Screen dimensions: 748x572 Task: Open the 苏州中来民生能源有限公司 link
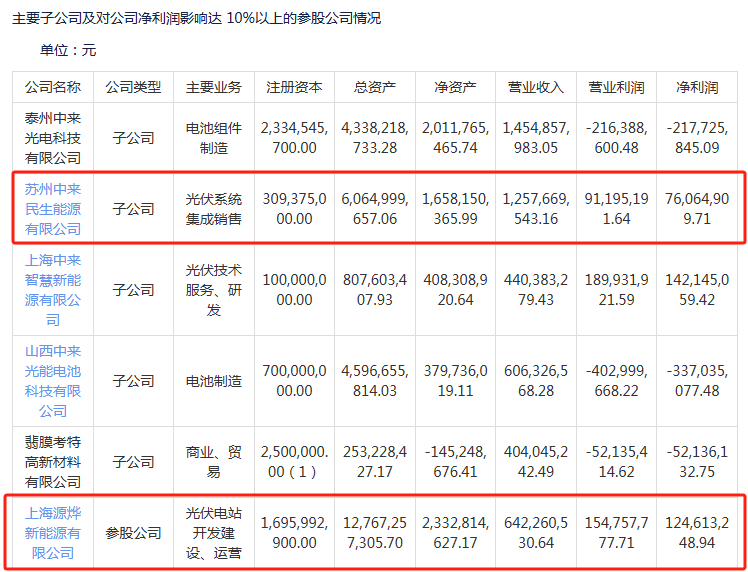click(x=53, y=209)
